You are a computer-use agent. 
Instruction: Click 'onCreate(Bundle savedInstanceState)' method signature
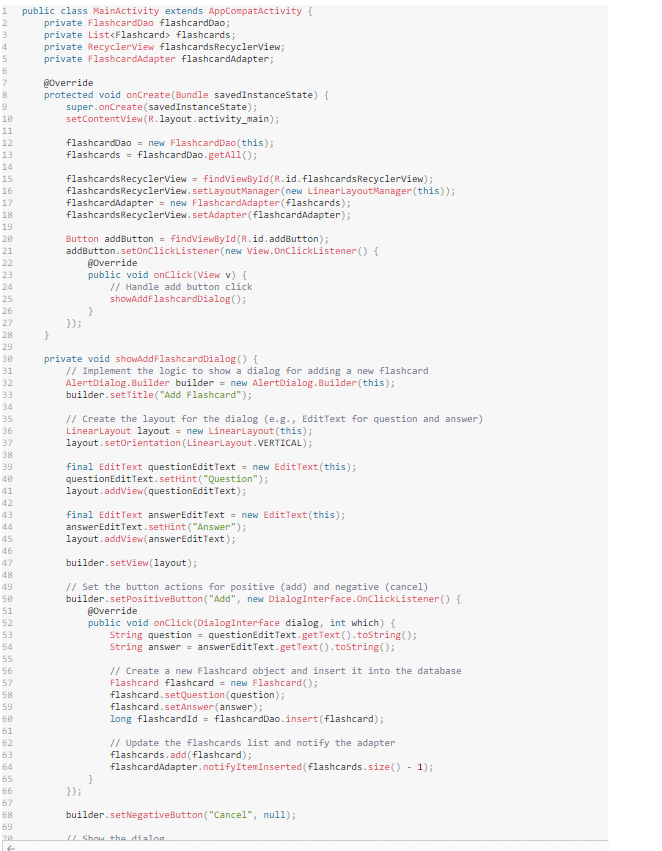[x=222, y=95]
